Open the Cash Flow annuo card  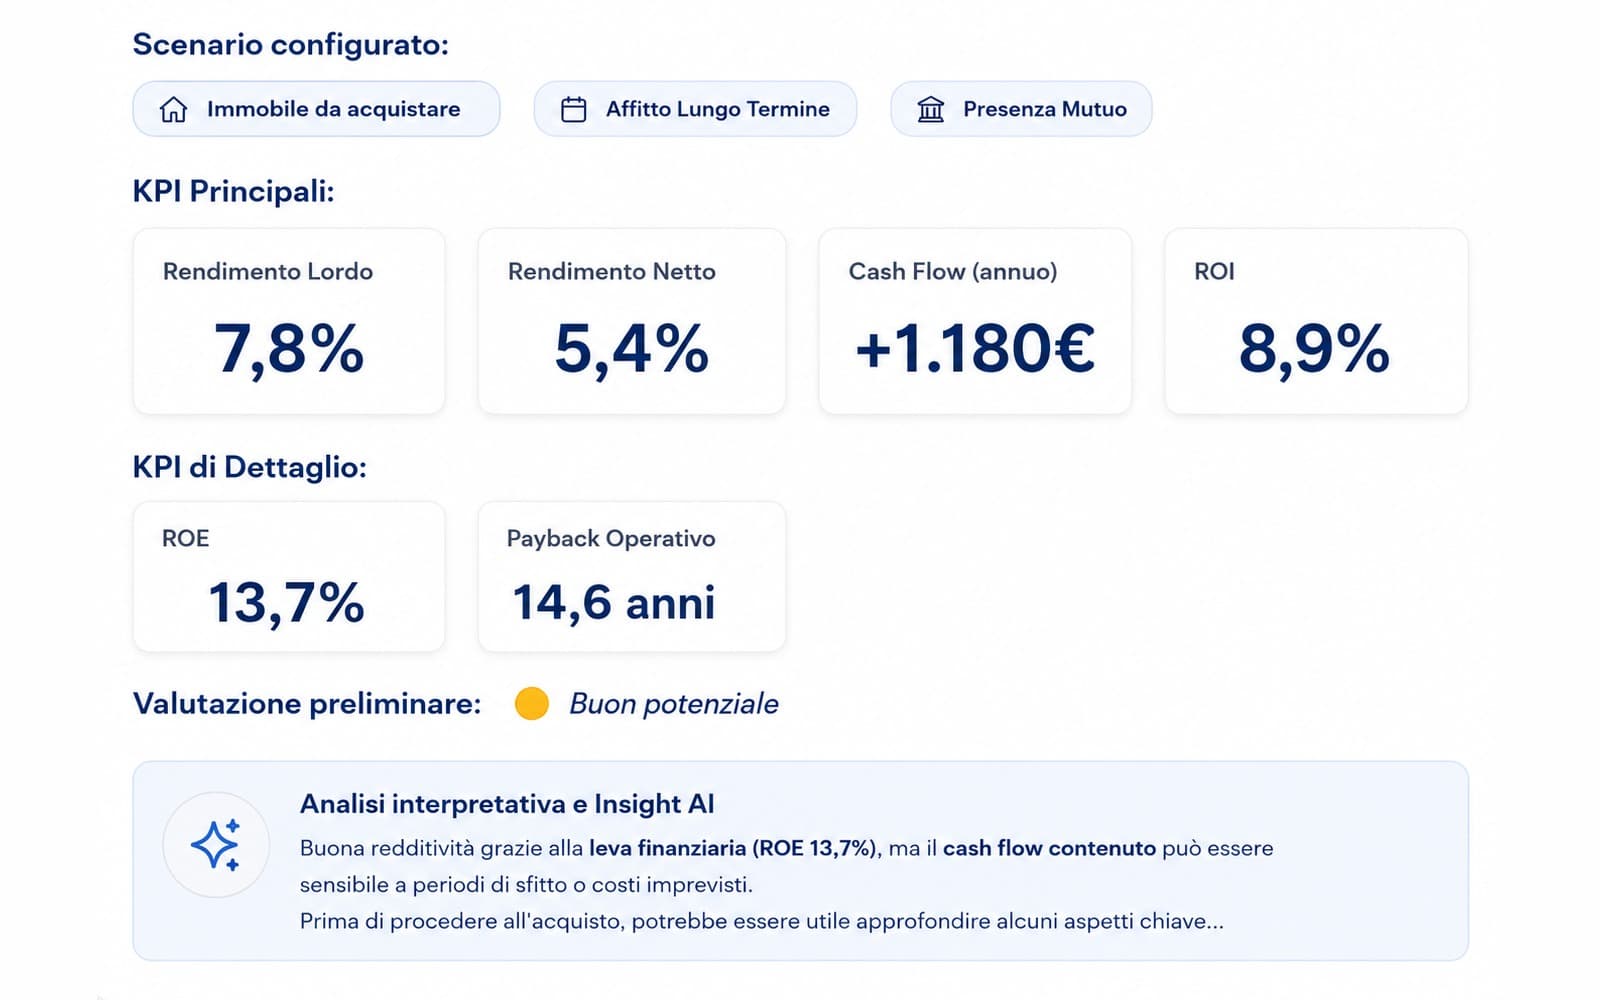tap(975, 321)
